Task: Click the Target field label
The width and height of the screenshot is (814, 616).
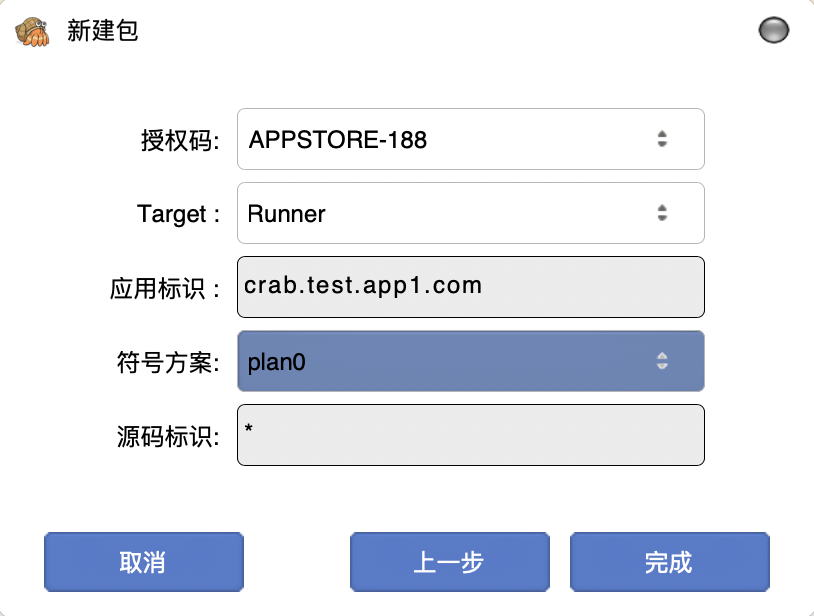Action: pos(178,214)
